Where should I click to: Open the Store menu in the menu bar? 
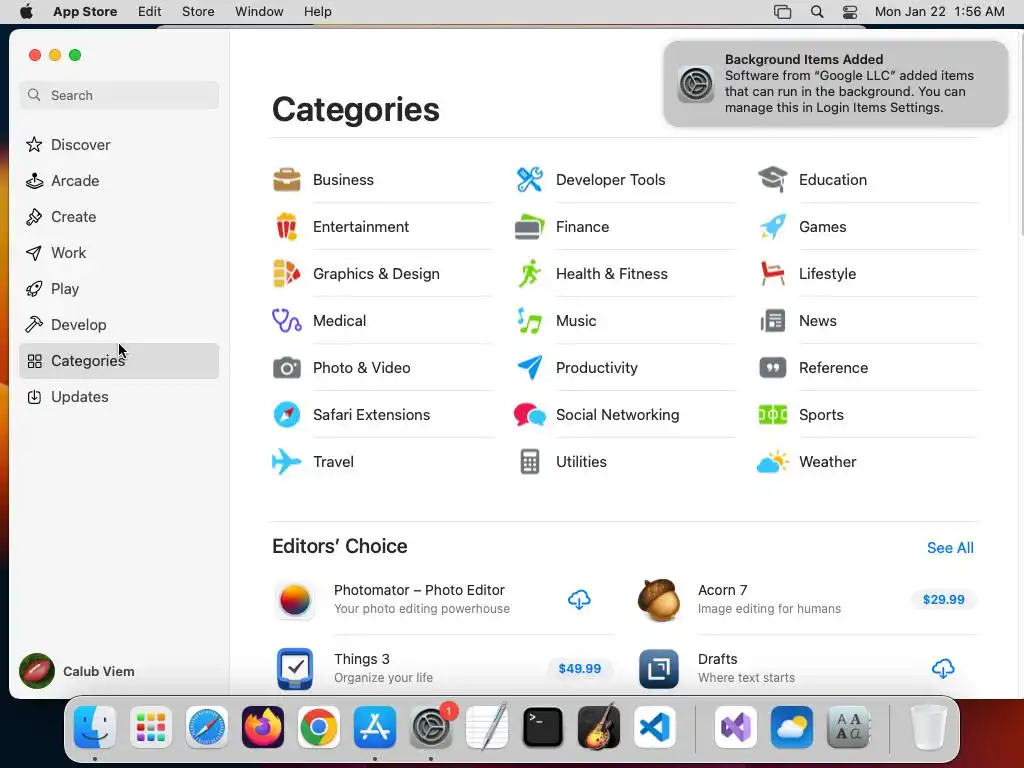[x=198, y=12]
